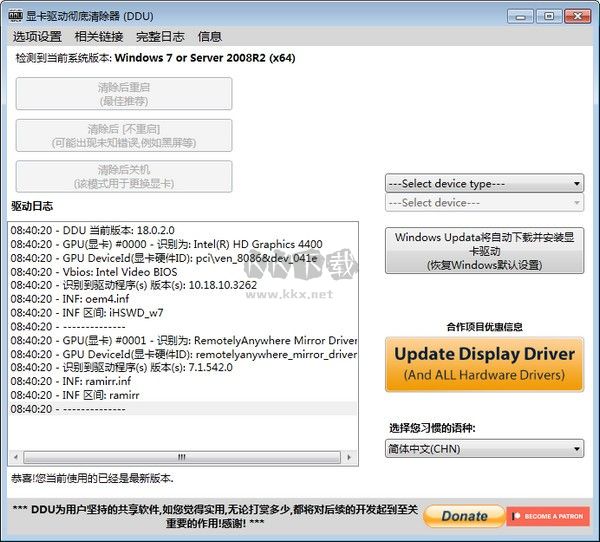Viewport: 600px width, 542px height.
Task: Close the DDU window
Action: 577,16
